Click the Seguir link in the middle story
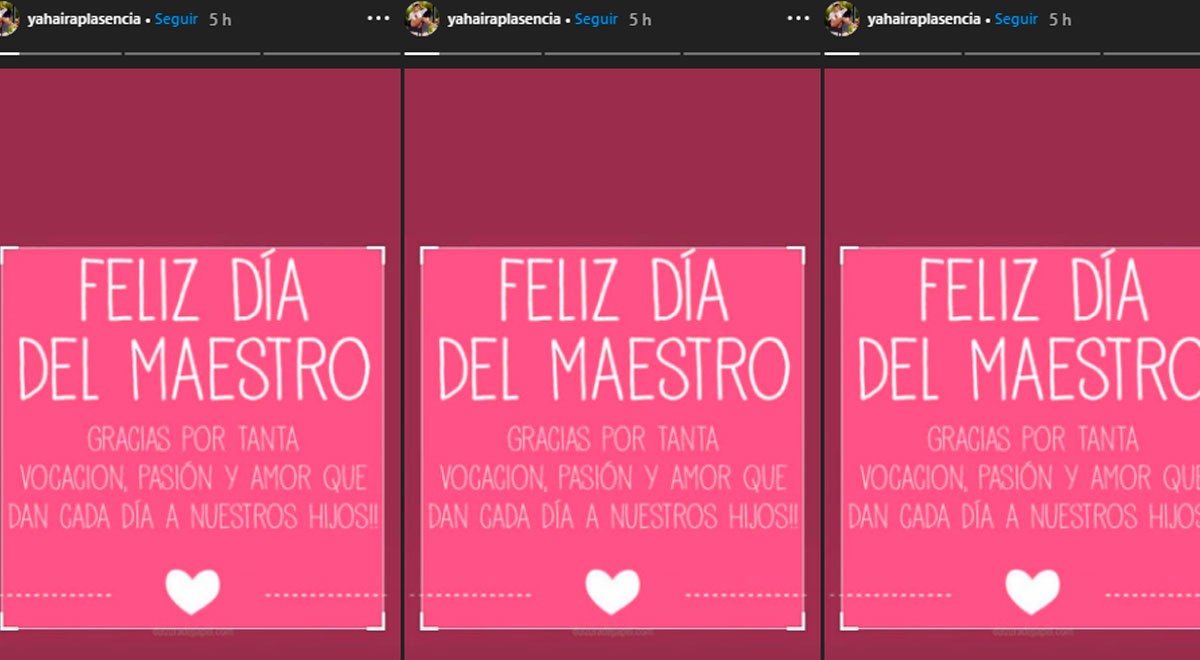The width and height of the screenshot is (1200, 660). point(596,19)
